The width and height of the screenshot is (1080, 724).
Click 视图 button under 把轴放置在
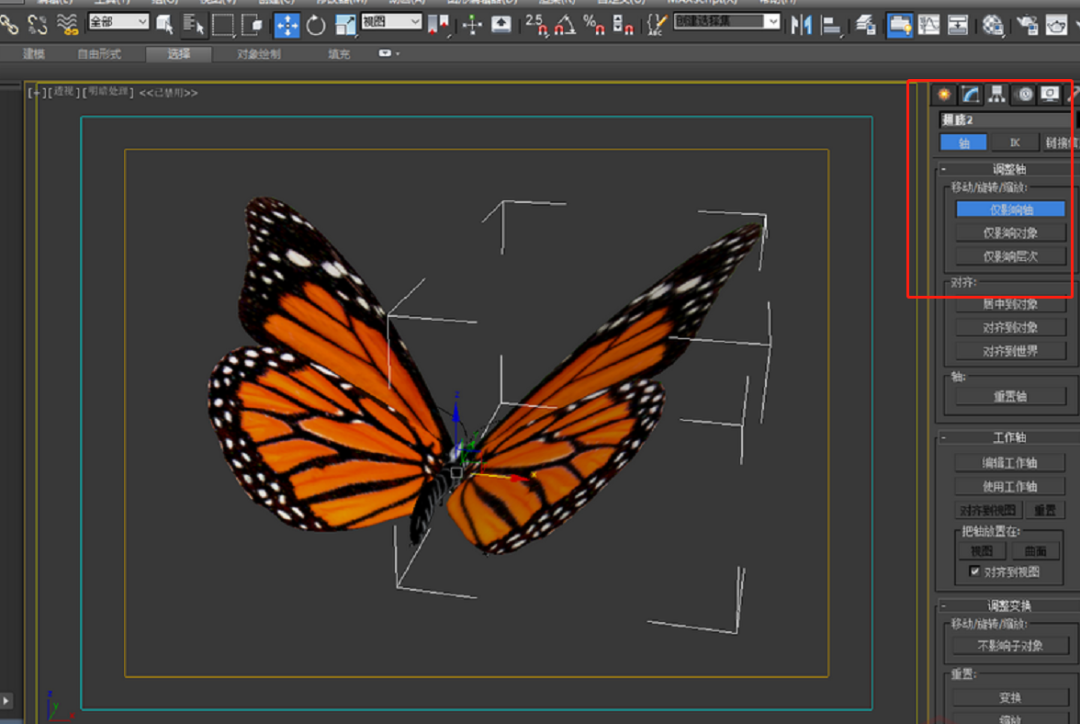pos(982,551)
